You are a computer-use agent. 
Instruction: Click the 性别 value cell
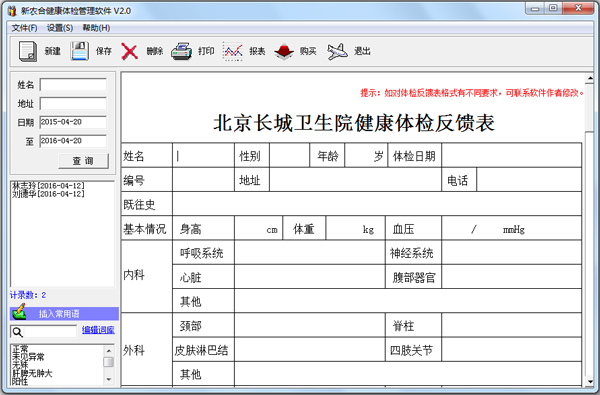click(290, 156)
